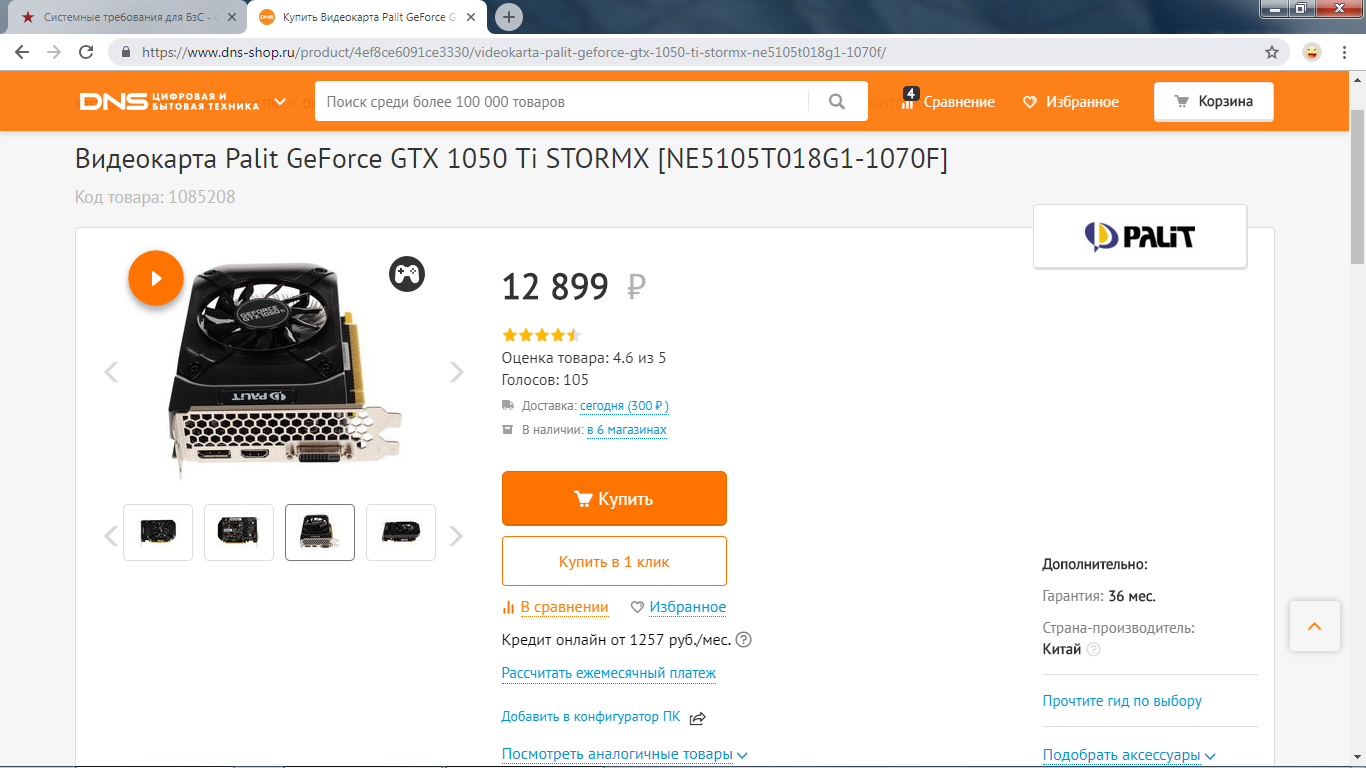This screenshot has height=768, width=1366.
Task: Show next product image with the right arrow
Action: [457, 372]
